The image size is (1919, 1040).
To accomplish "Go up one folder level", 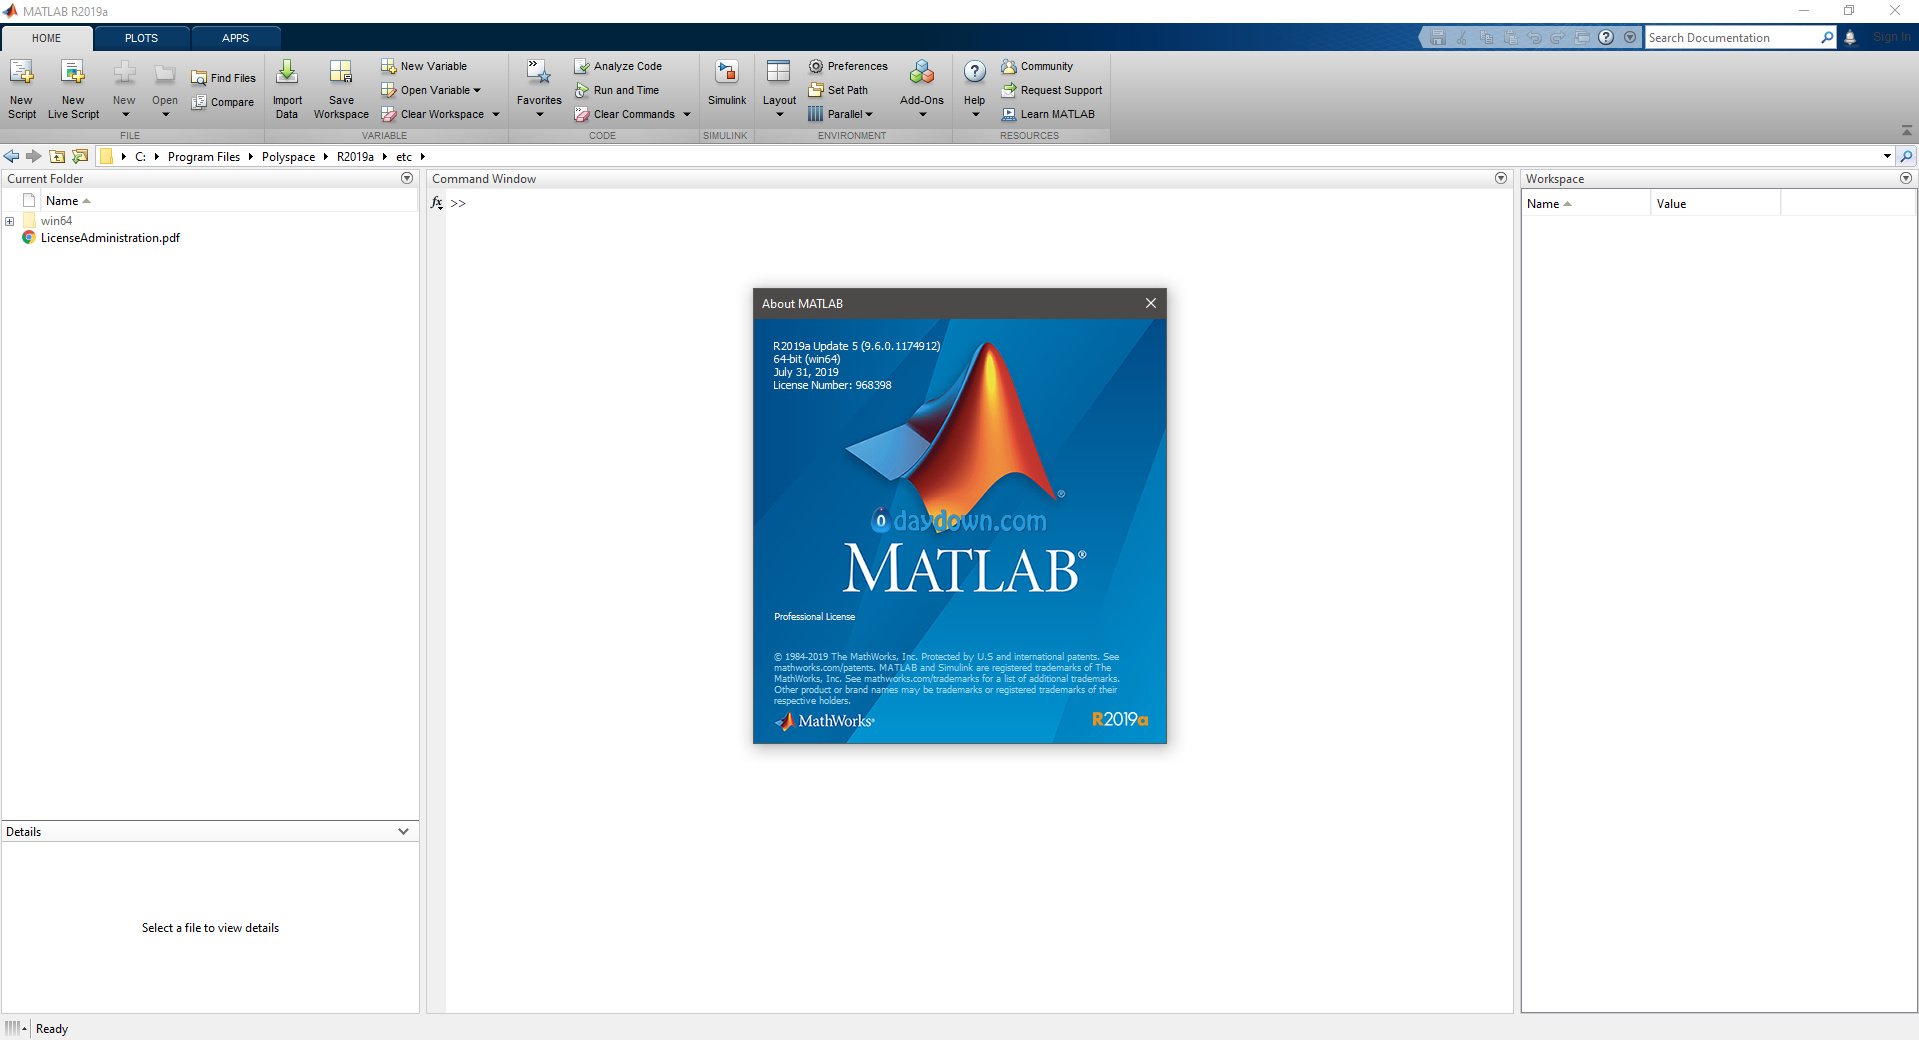I will (57, 156).
